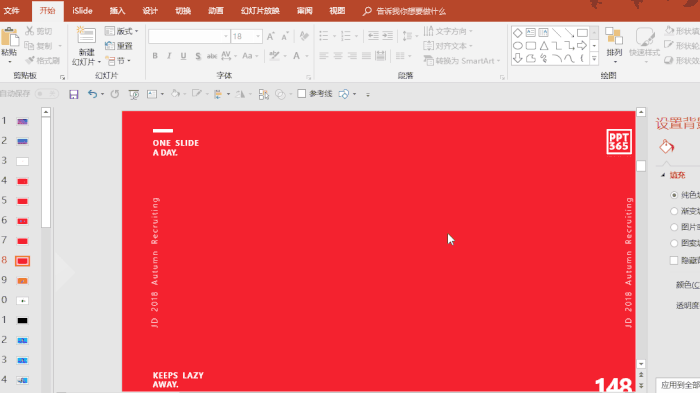Open the Section (节) dropdown

tap(118, 60)
